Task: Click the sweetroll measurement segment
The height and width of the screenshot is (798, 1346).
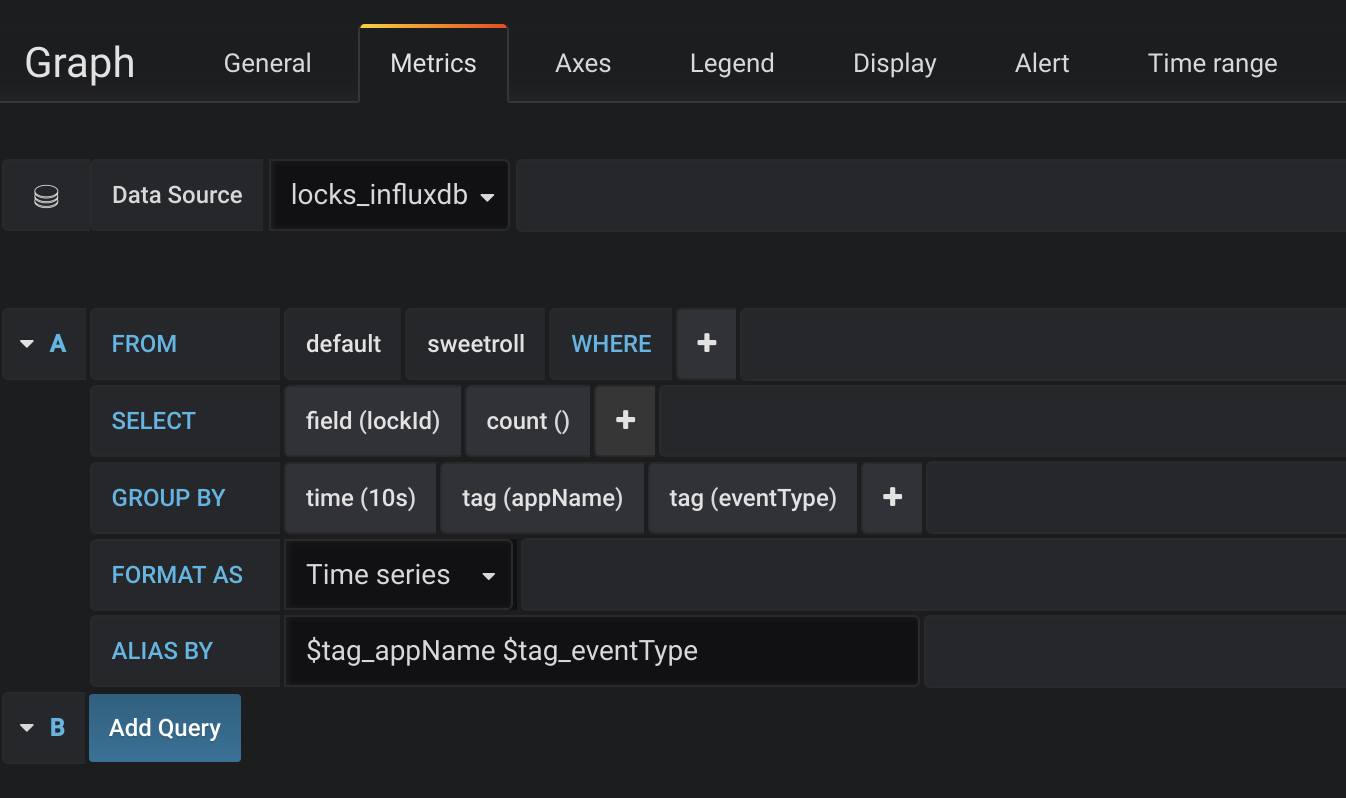Action: pyautogui.click(x=476, y=344)
